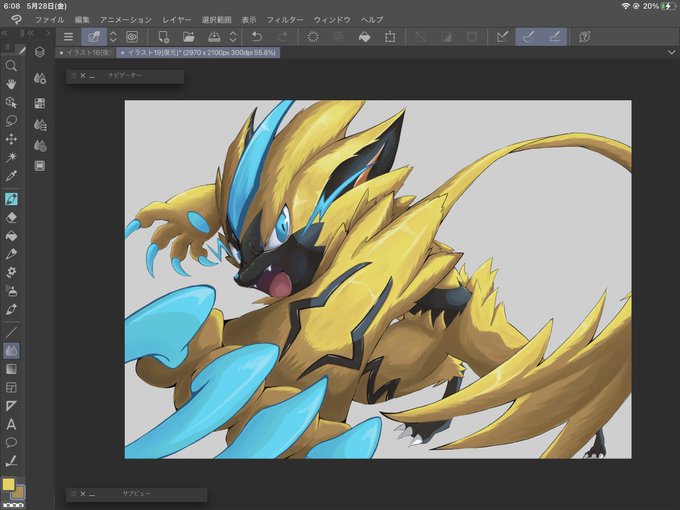This screenshot has height=510, width=680.
Task: Select the Figure line tool
Action: click(x=11, y=333)
